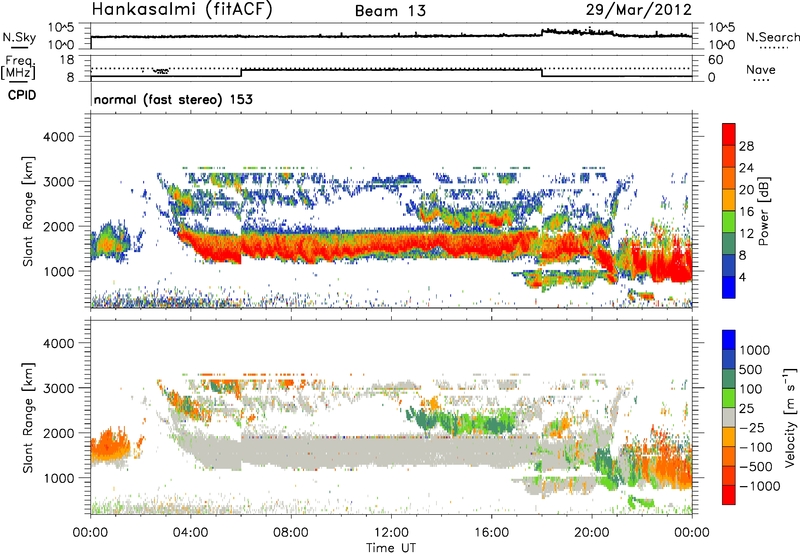
Task: Pick the Velocity segment between -500 and -1000
Action: [x=729, y=475]
